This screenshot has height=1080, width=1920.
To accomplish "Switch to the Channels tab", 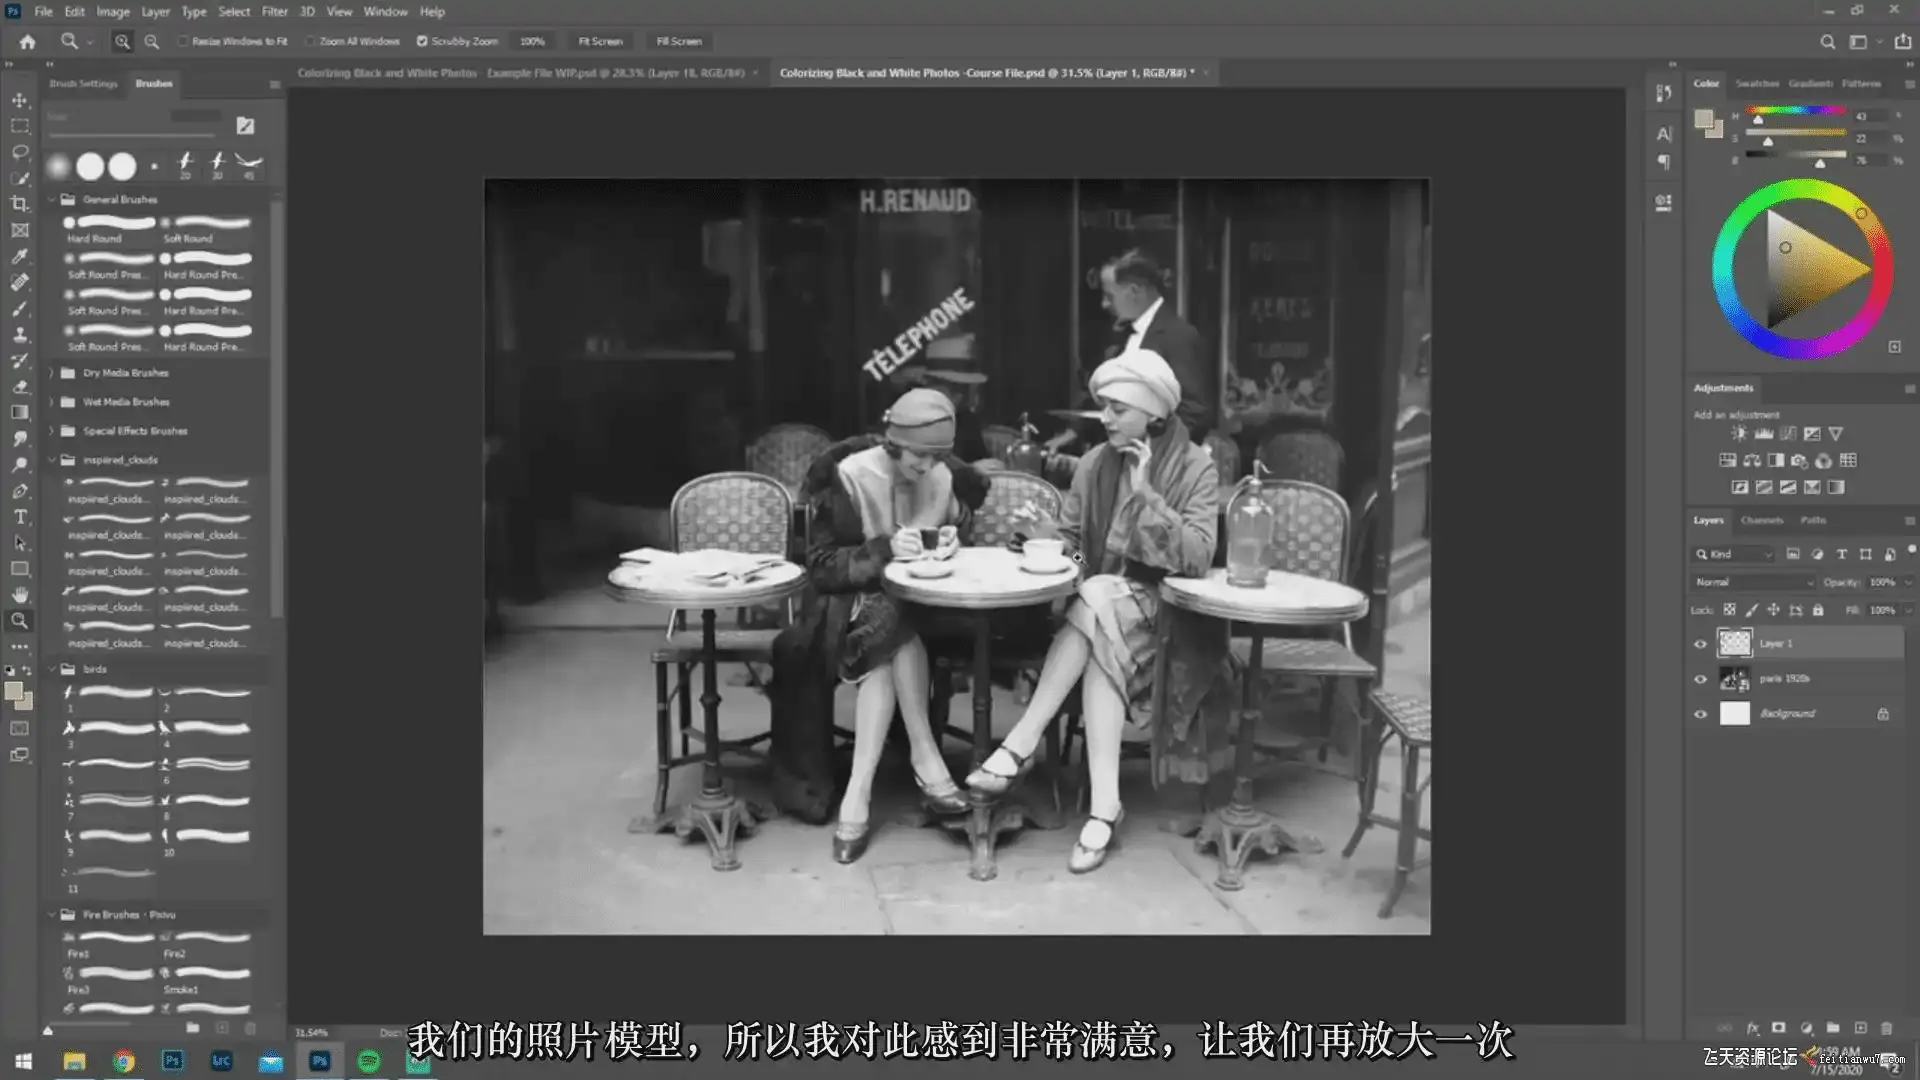I will [x=1761, y=520].
